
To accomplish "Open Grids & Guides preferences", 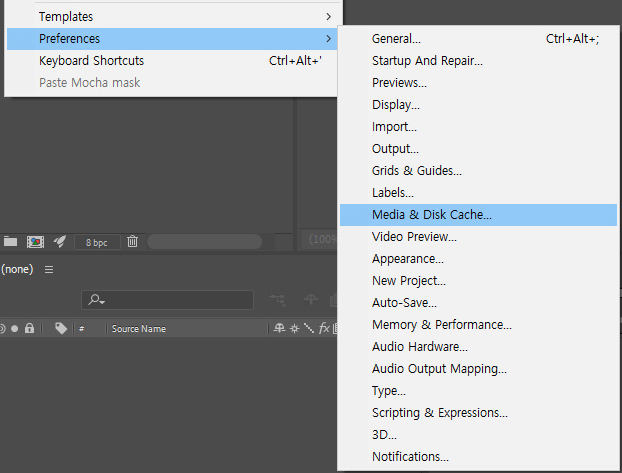I will tap(478, 171).
